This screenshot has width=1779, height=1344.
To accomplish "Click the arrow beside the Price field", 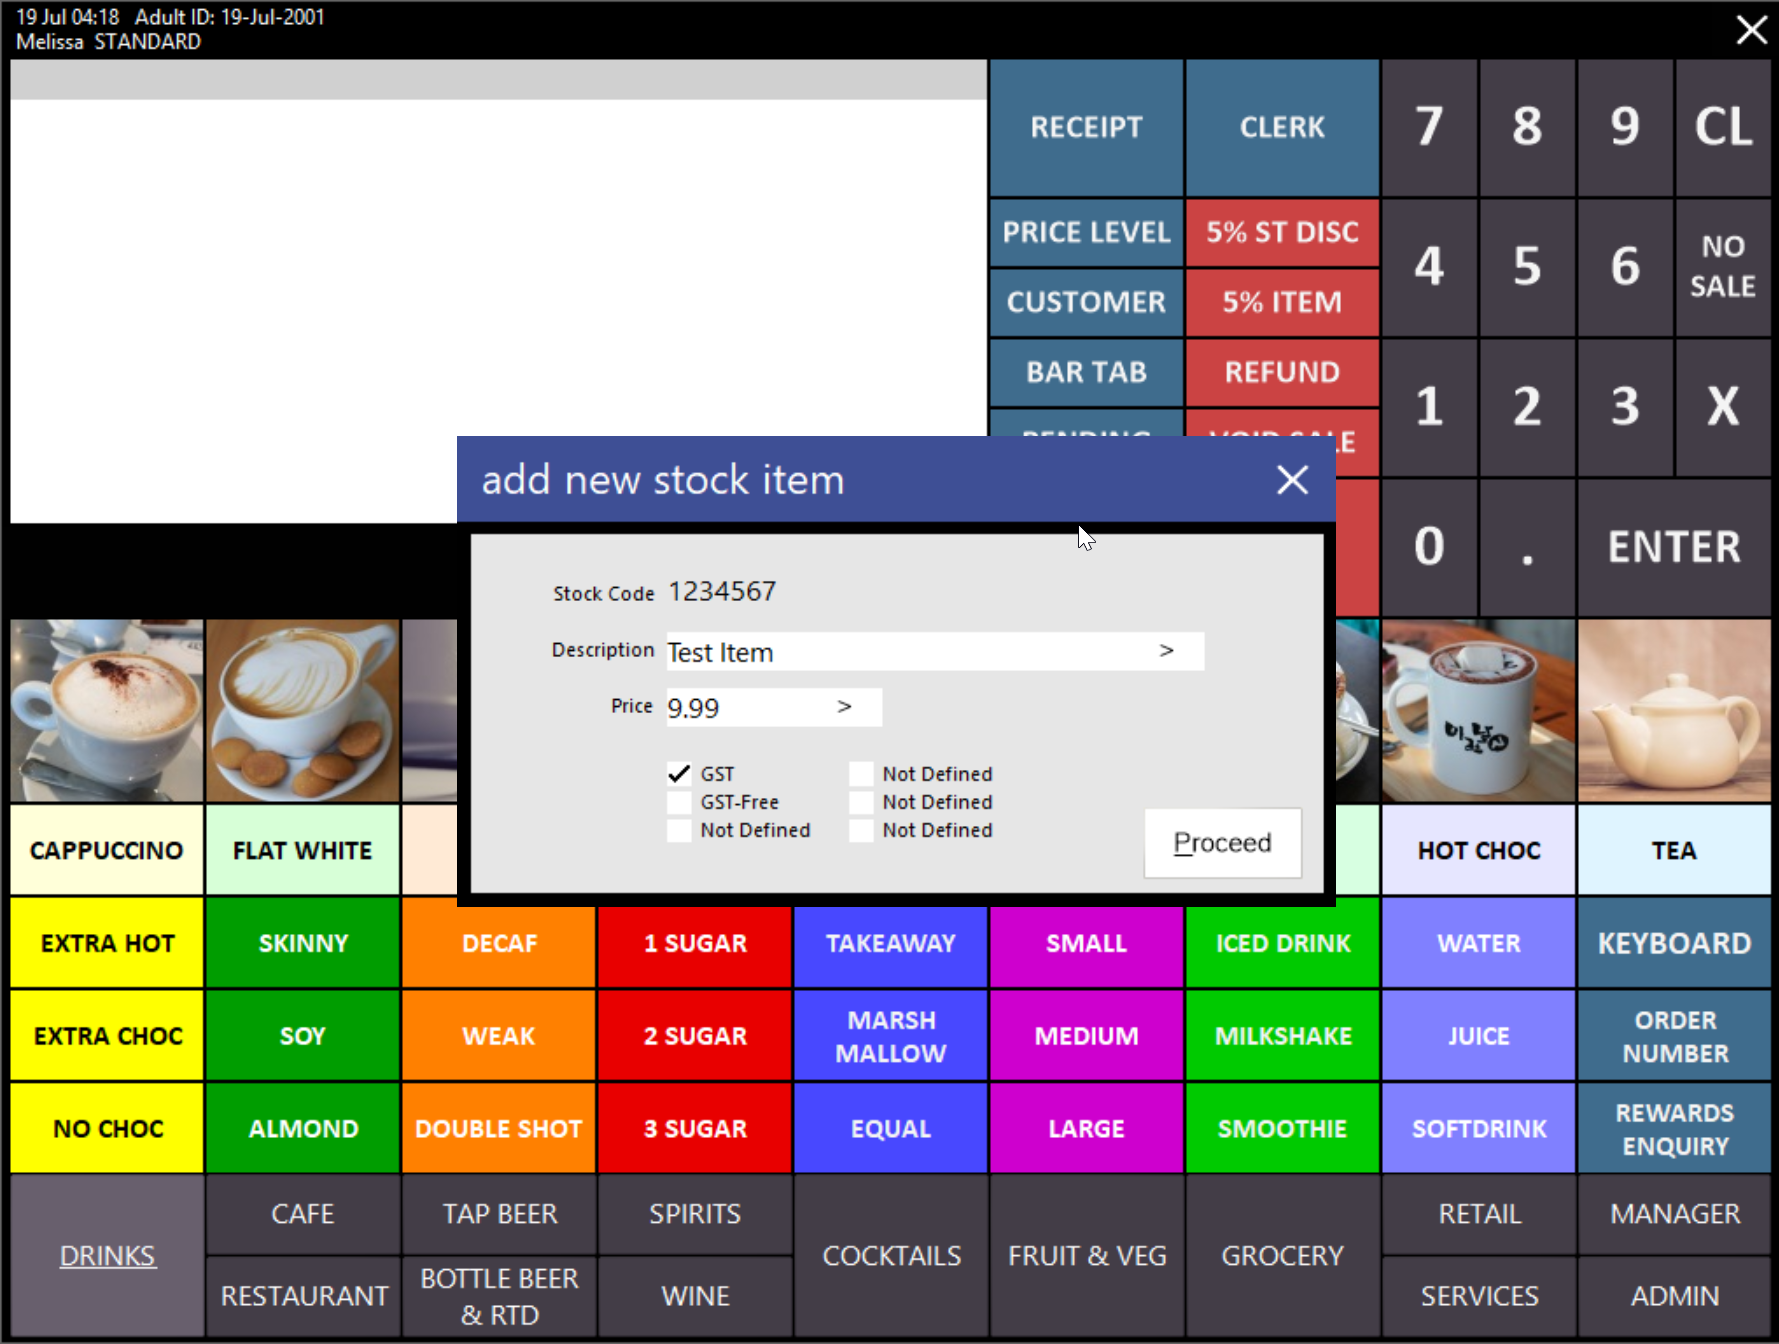I will (845, 707).
